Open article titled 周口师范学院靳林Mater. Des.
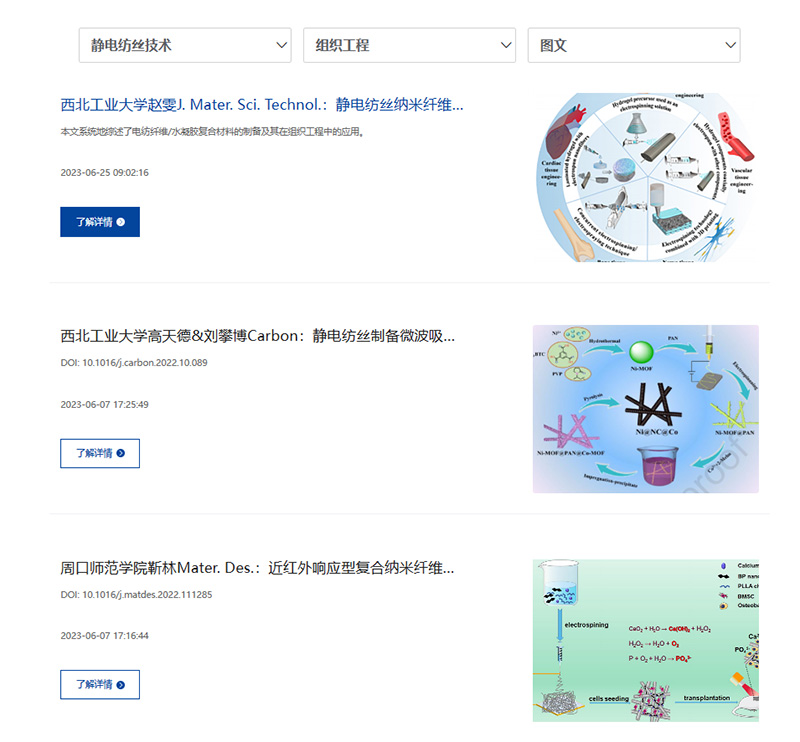The image size is (800, 742). pos(257,567)
